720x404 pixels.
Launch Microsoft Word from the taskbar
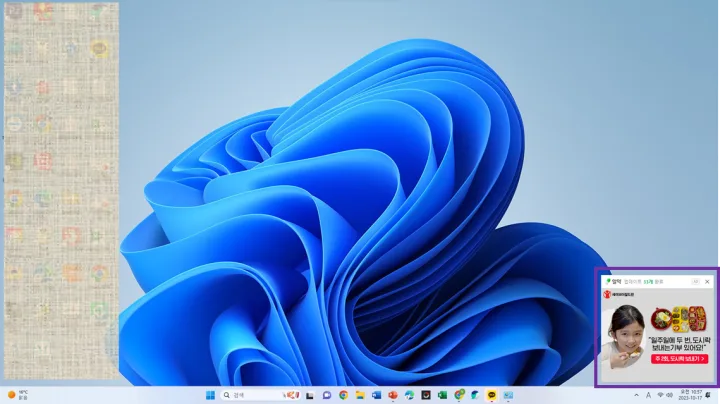pos(377,395)
